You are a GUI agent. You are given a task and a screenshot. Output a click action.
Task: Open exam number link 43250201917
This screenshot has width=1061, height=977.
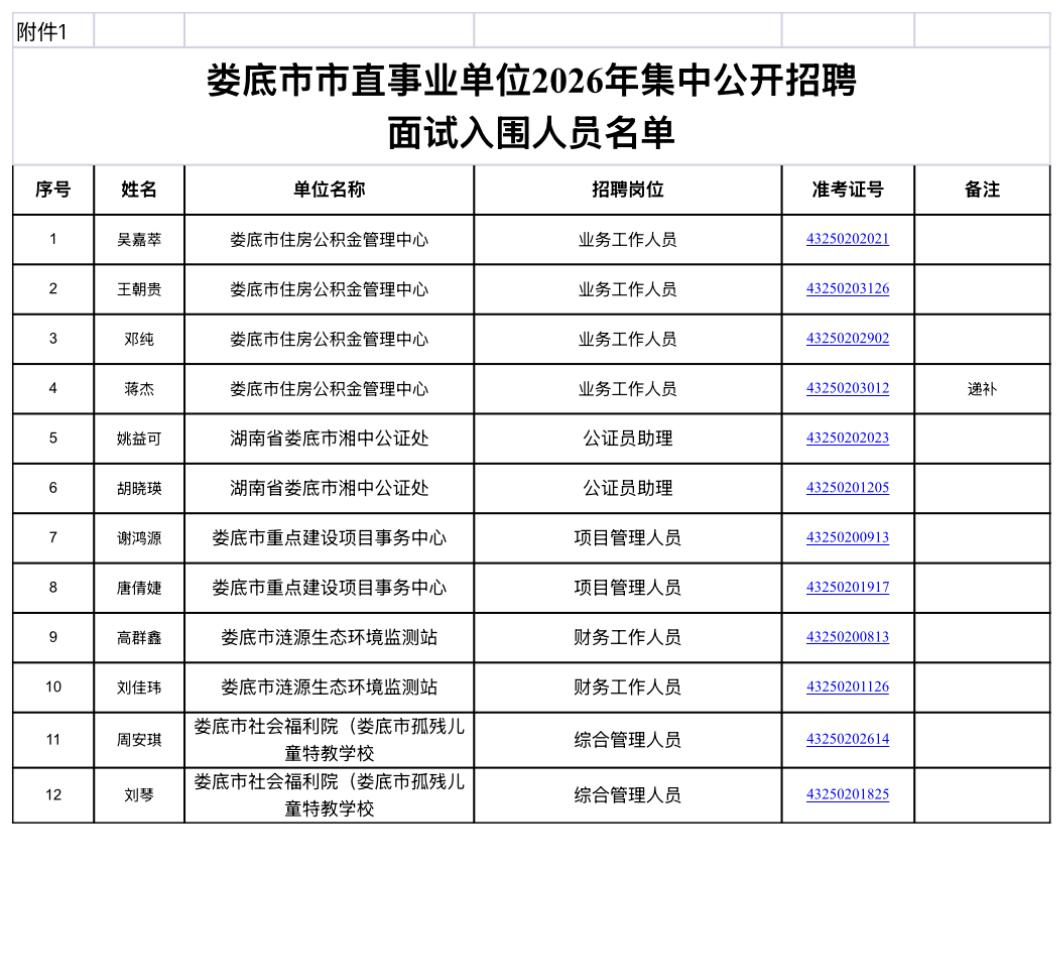847,587
